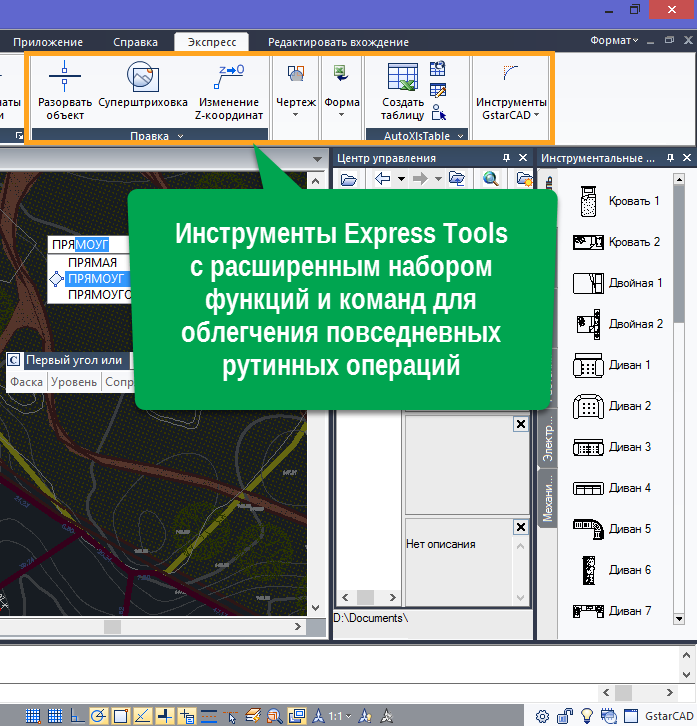Screen dimensions: 699x726
Task: Insert the Кровать 1 block
Action: (x=619, y=201)
